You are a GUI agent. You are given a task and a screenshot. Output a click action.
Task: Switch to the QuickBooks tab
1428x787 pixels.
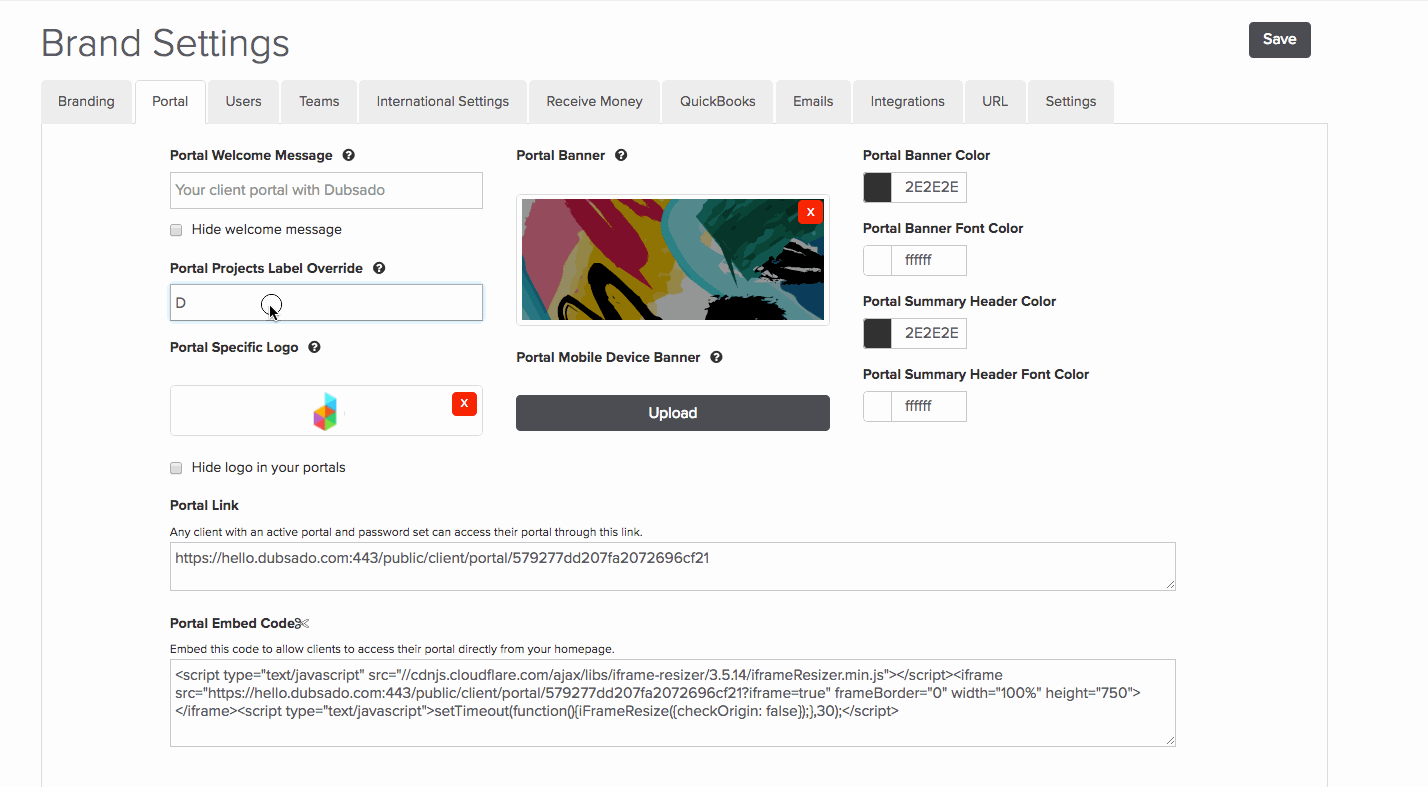718,101
